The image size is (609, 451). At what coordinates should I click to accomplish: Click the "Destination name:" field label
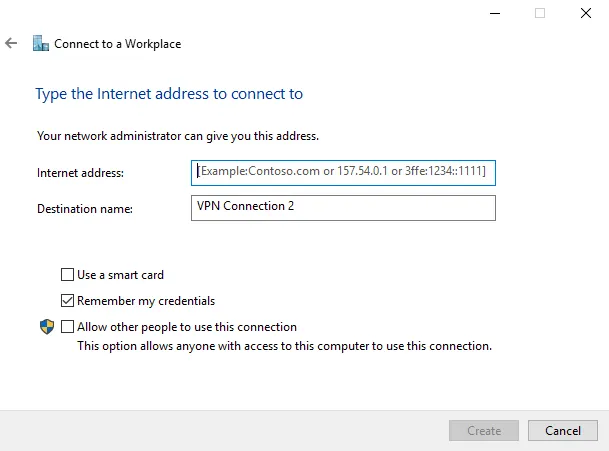[x=85, y=209]
